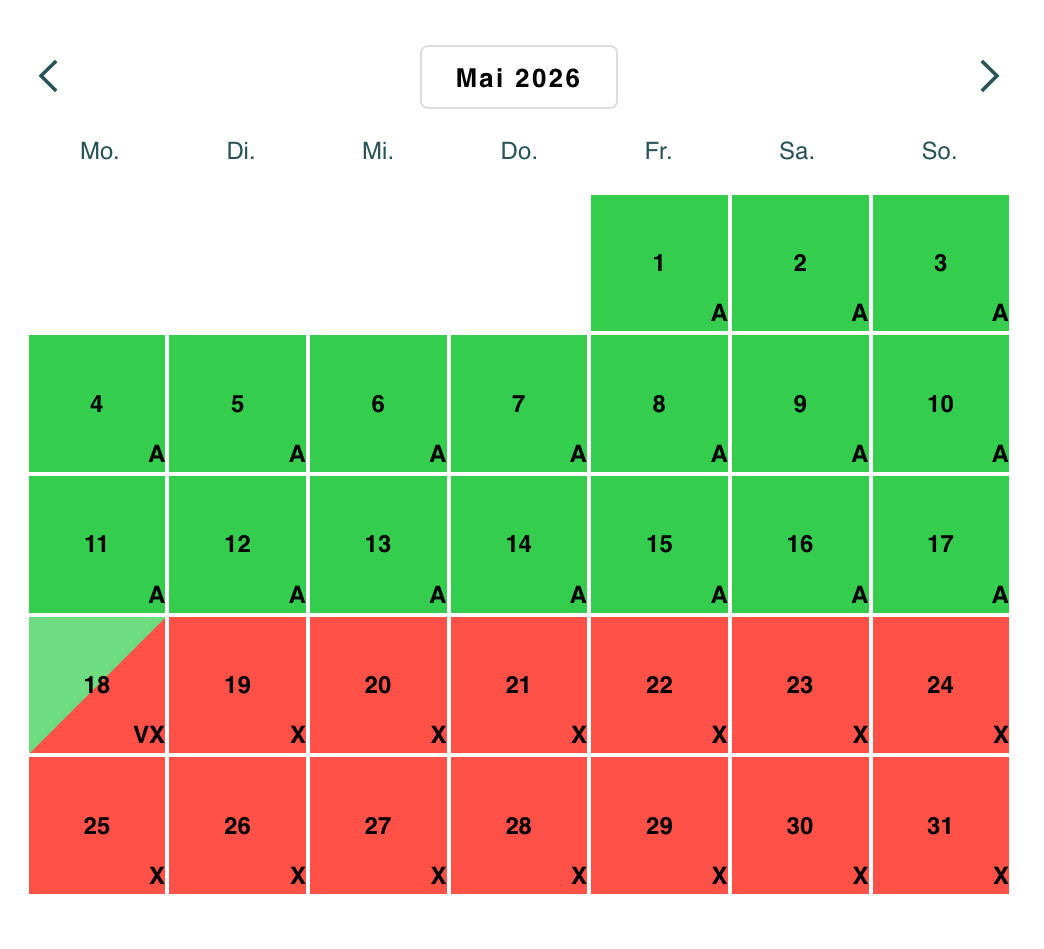
Task: Select blocked date 22
Action: [x=659, y=685]
